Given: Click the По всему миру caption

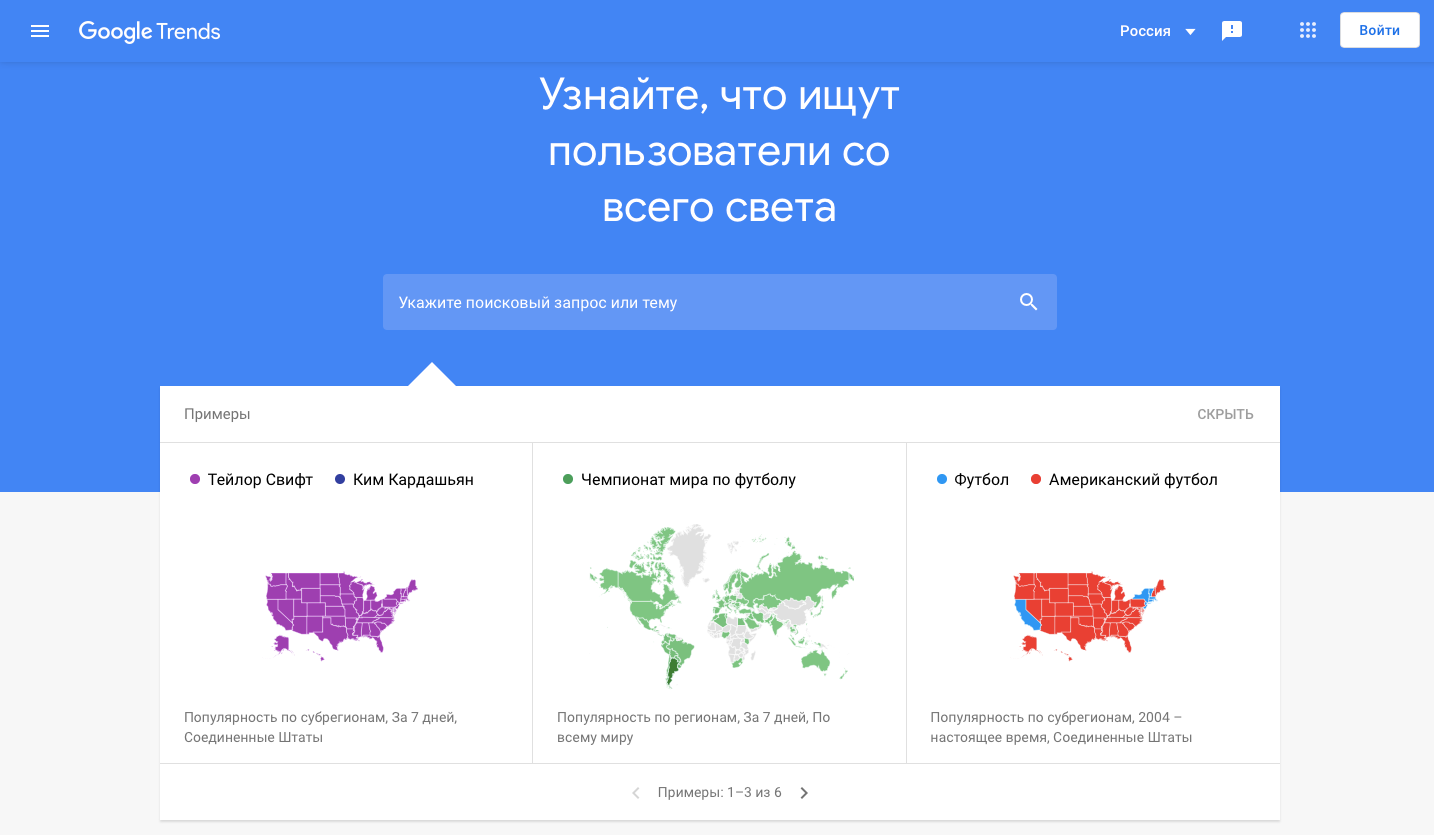Looking at the screenshot, I should coord(693,727).
